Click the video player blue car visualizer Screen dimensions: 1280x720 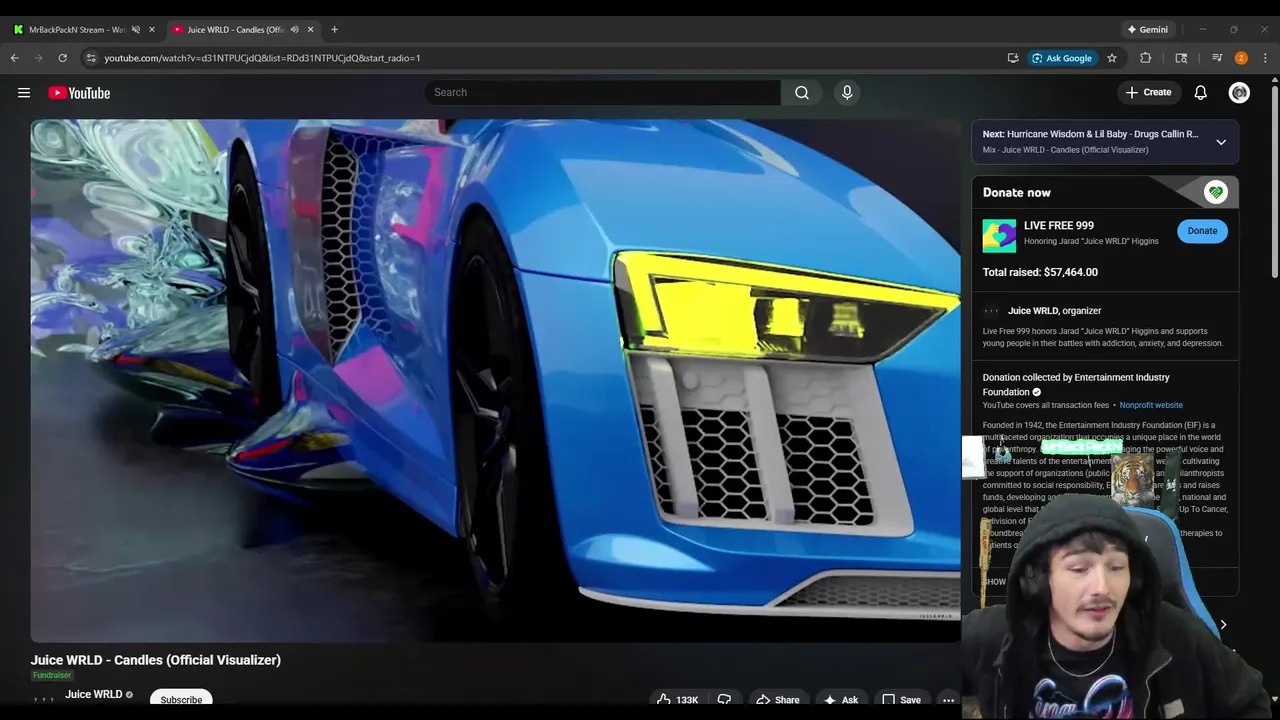pos(495,380)
